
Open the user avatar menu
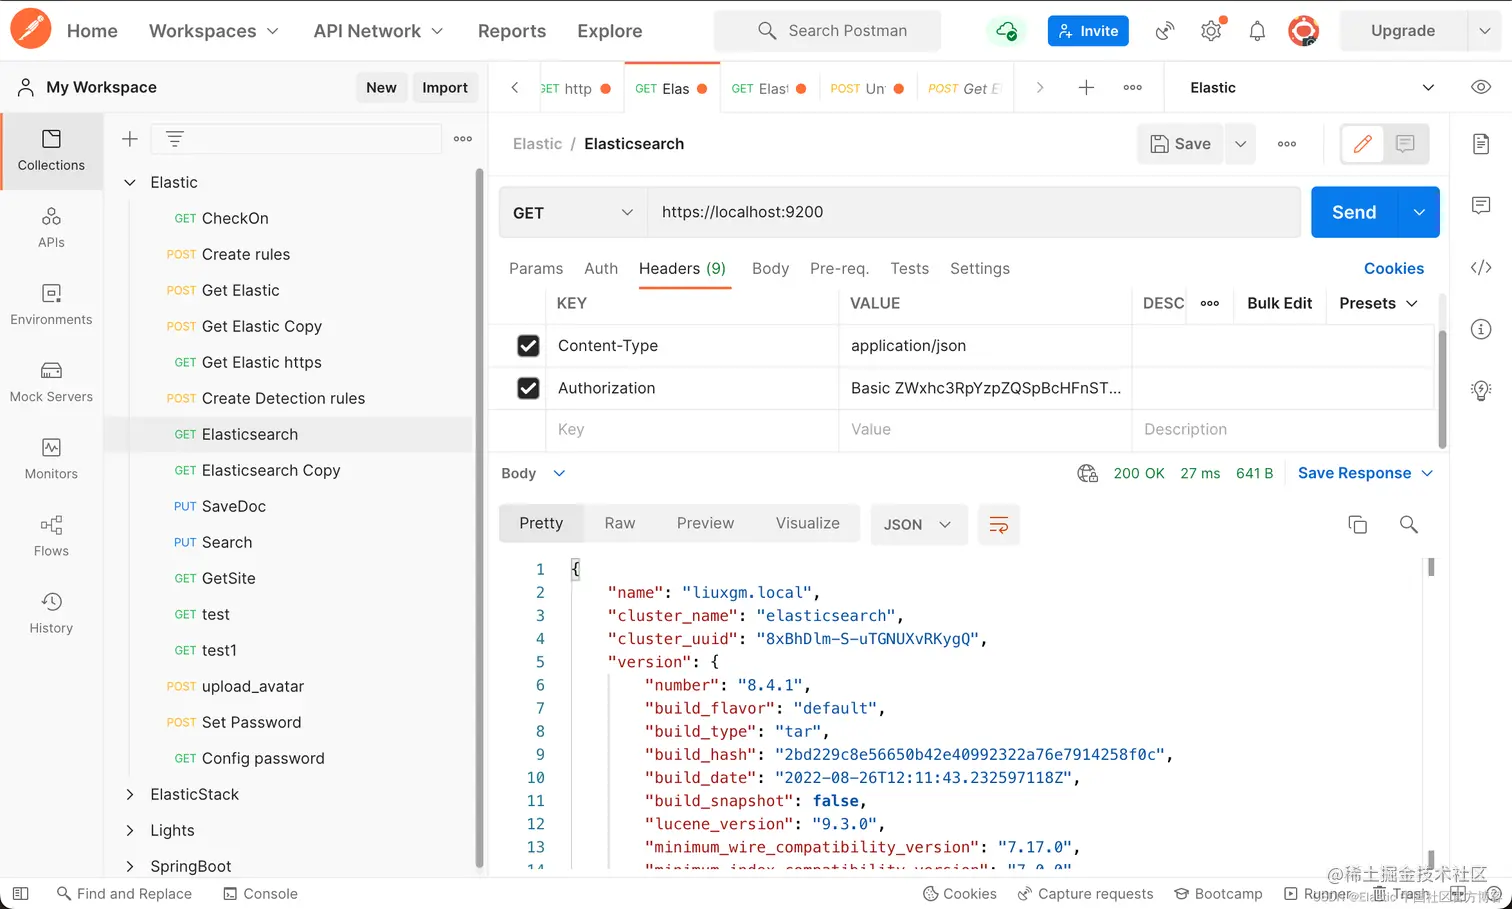coord(1303,31)
